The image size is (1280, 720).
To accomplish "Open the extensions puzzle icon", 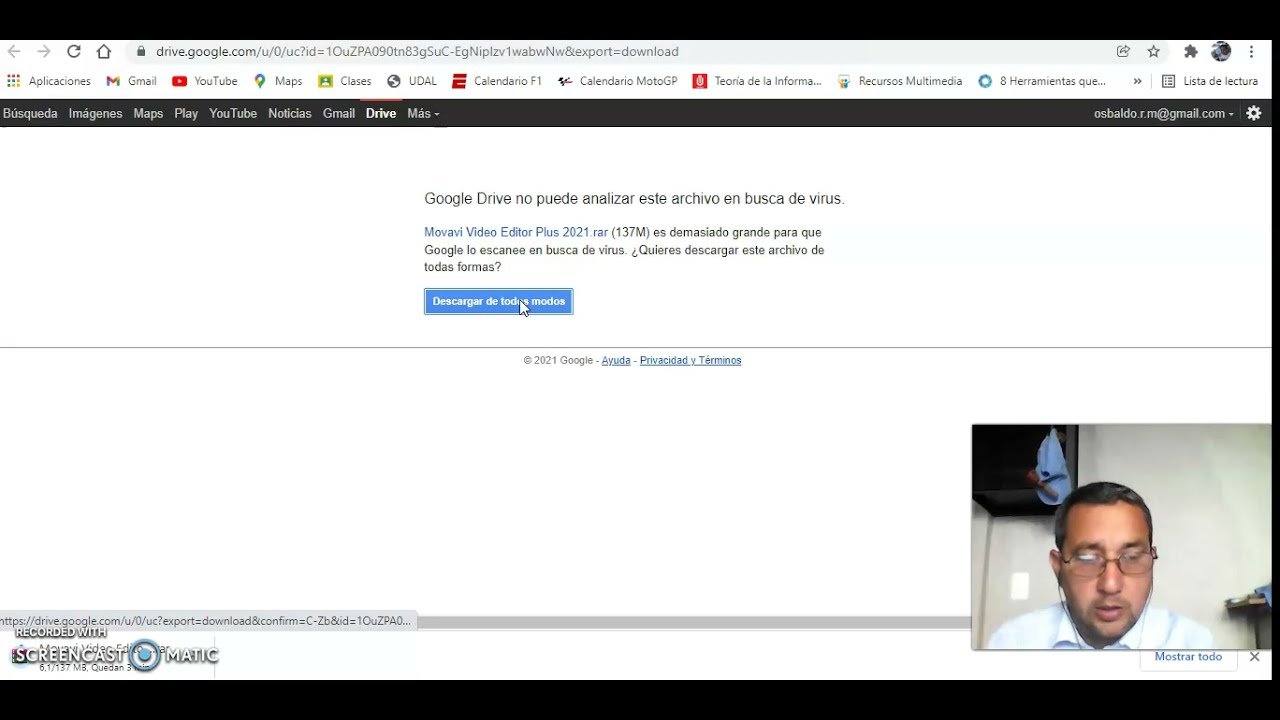I will tap(1190, 51).
